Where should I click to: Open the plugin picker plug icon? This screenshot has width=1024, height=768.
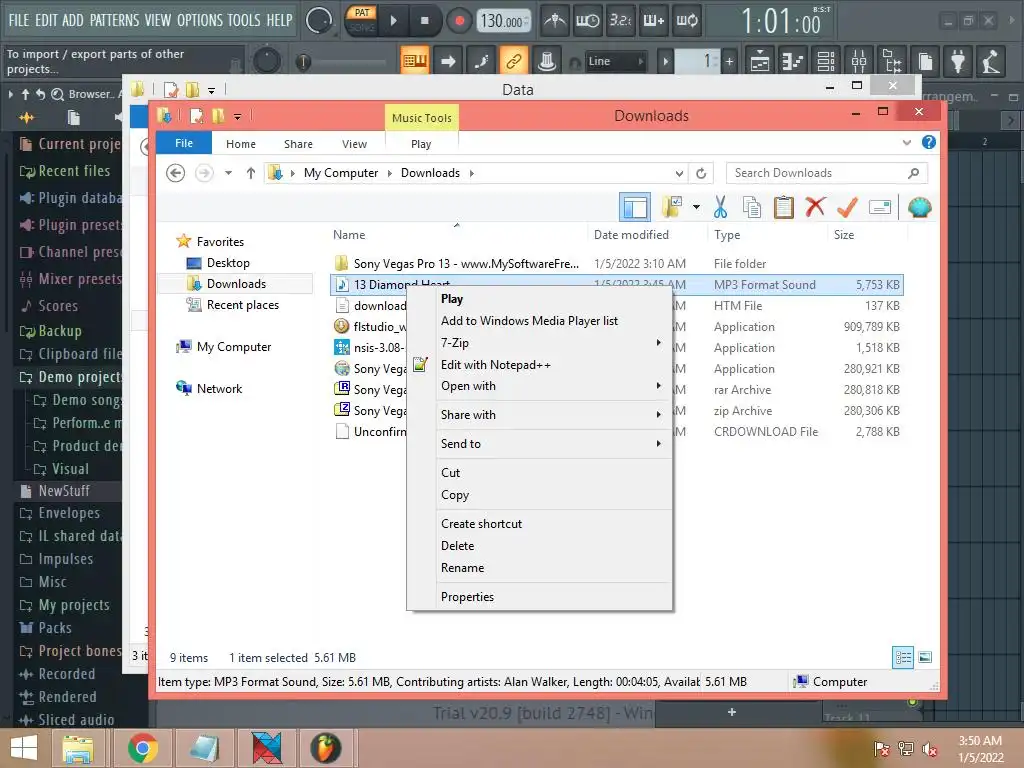pos(958,61)
